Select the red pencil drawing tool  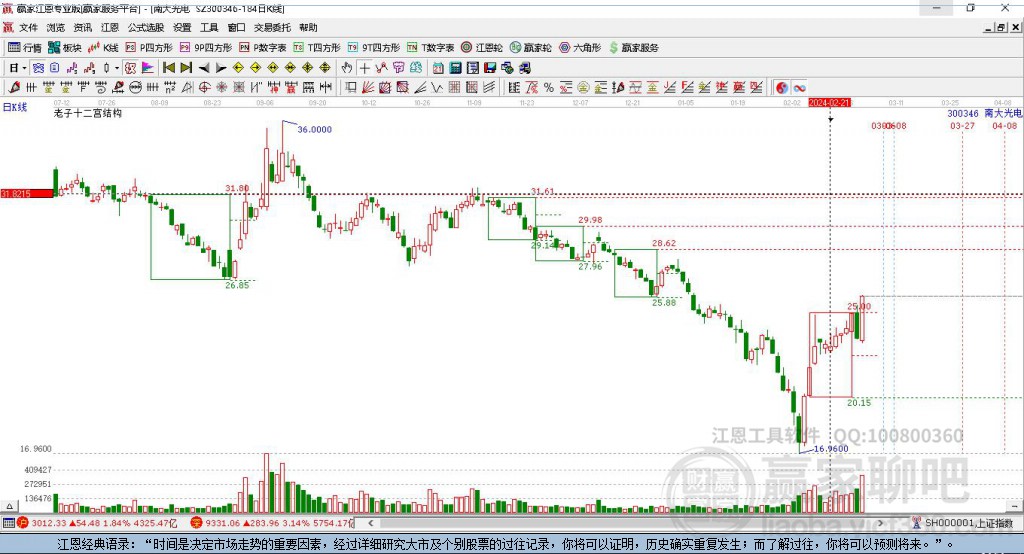14,88
